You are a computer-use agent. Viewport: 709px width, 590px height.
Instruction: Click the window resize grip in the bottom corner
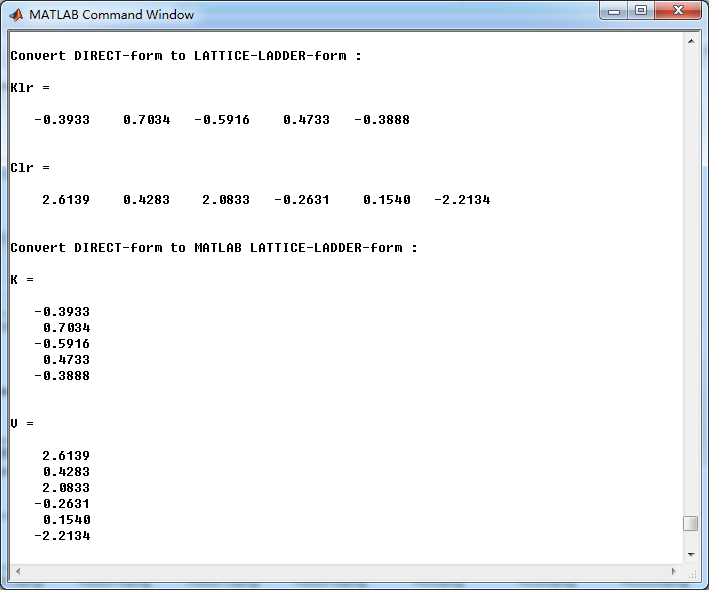coord(692,573)
